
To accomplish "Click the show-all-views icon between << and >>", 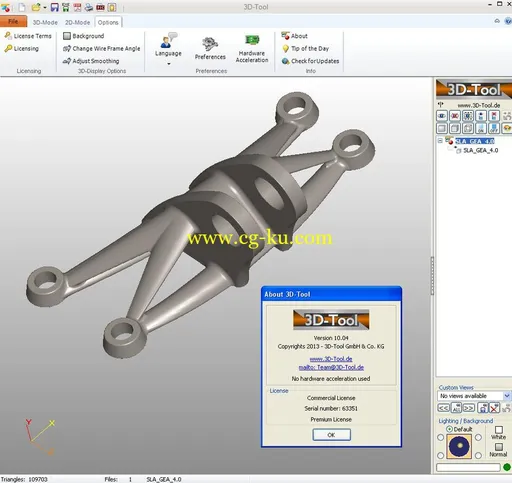I will [x=456, y=408].
